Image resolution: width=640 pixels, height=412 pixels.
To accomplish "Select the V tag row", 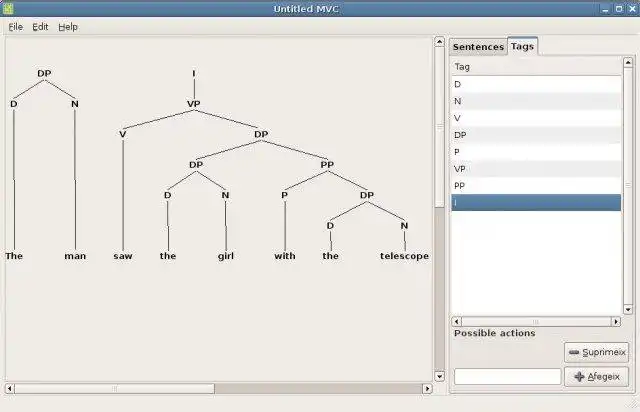I will 536,118.
